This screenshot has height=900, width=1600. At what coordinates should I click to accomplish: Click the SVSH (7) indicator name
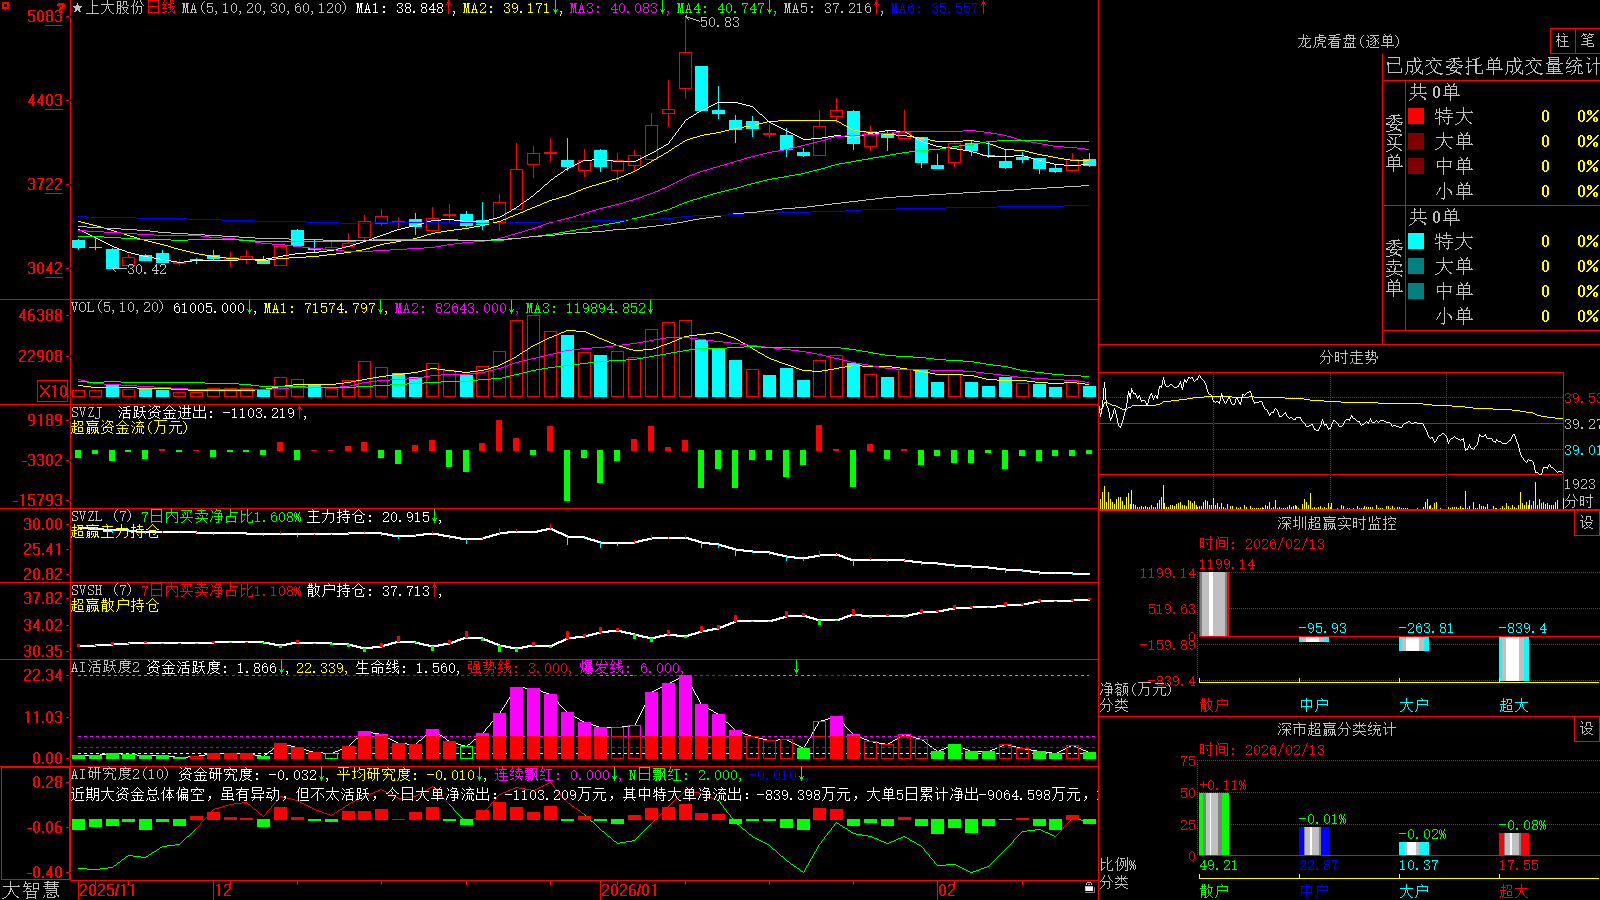pos(101,591)
